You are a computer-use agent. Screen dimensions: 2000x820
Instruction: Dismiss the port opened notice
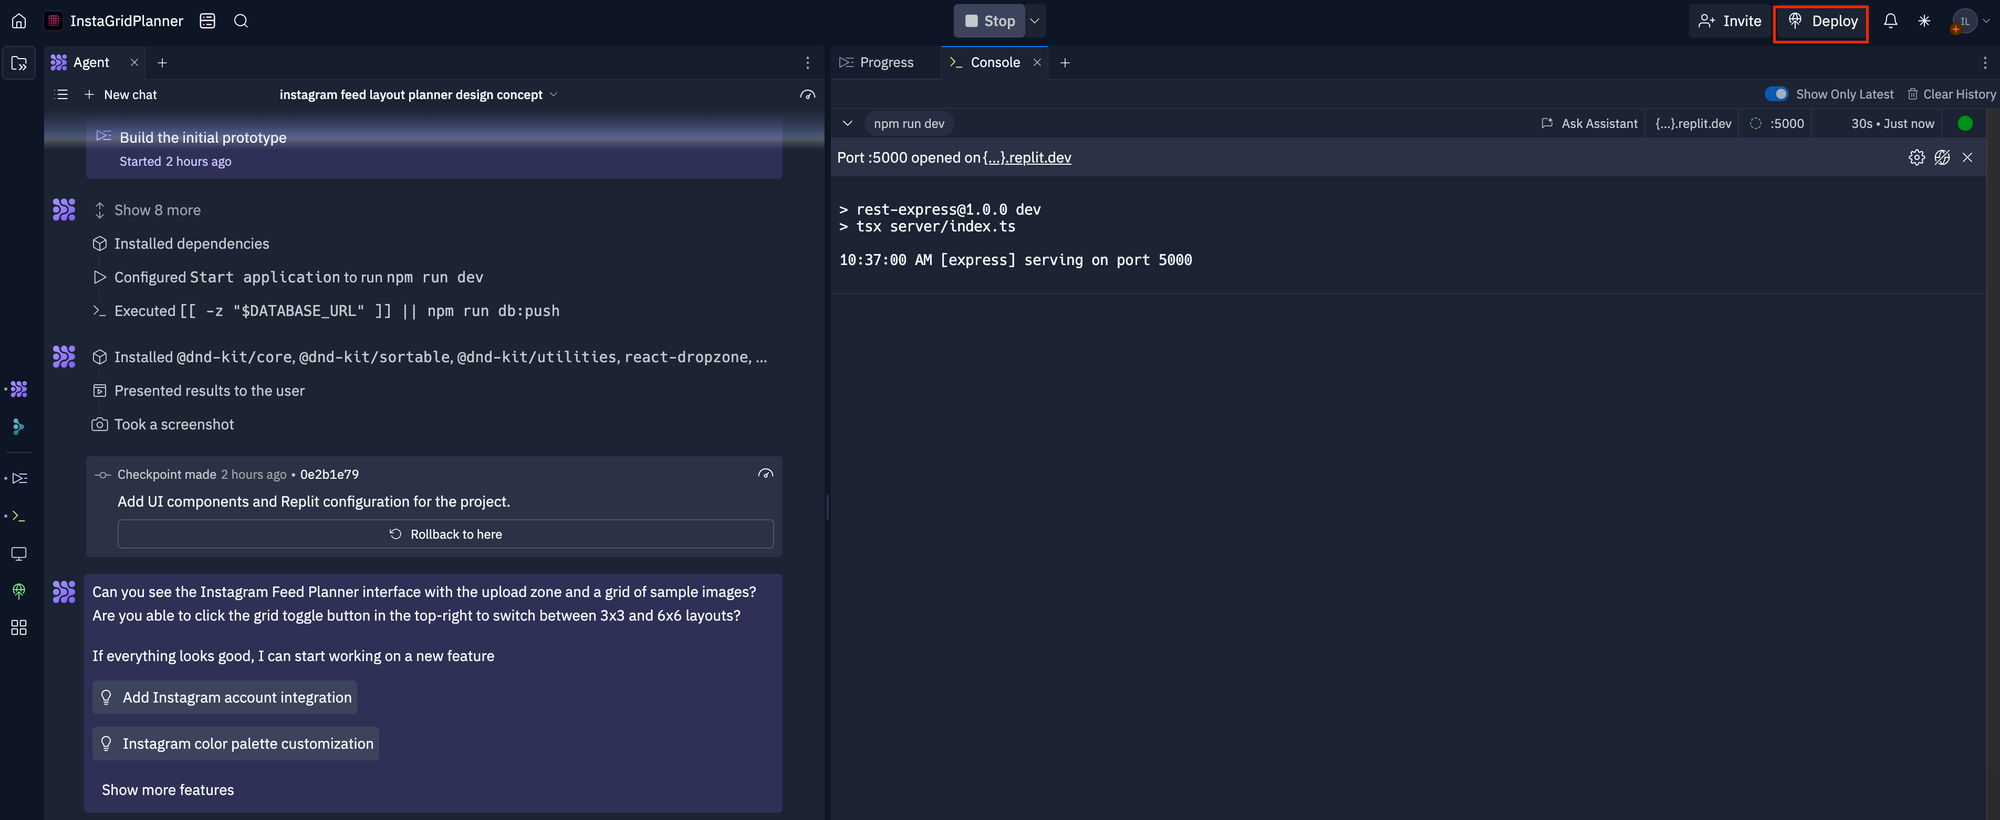coord(1967,158)
